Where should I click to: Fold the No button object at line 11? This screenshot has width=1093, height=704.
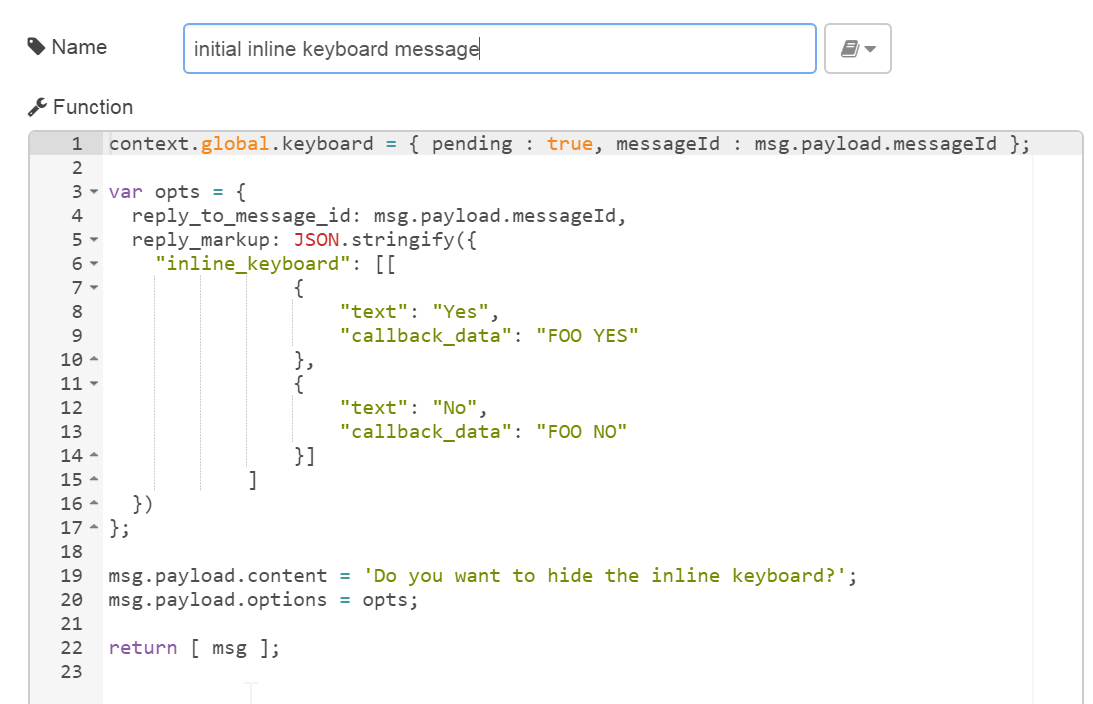click(94, 384)
